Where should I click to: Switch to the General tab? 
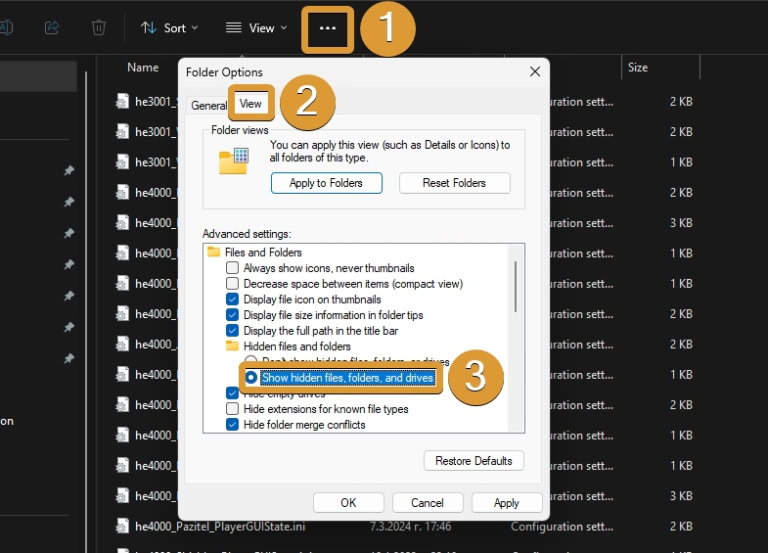(209, 105)
